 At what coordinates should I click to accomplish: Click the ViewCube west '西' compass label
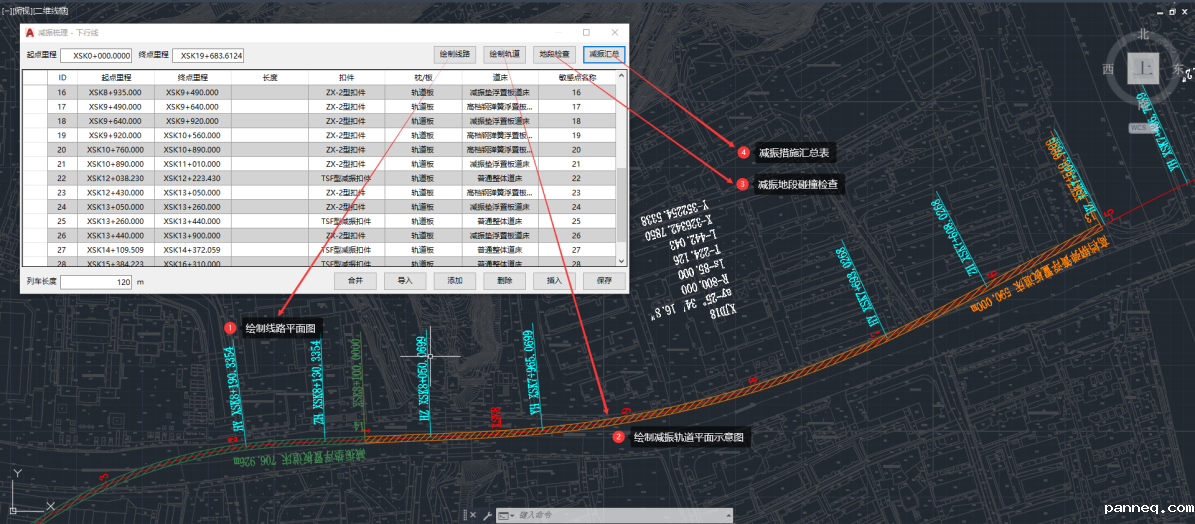(x=1108, y=69)
